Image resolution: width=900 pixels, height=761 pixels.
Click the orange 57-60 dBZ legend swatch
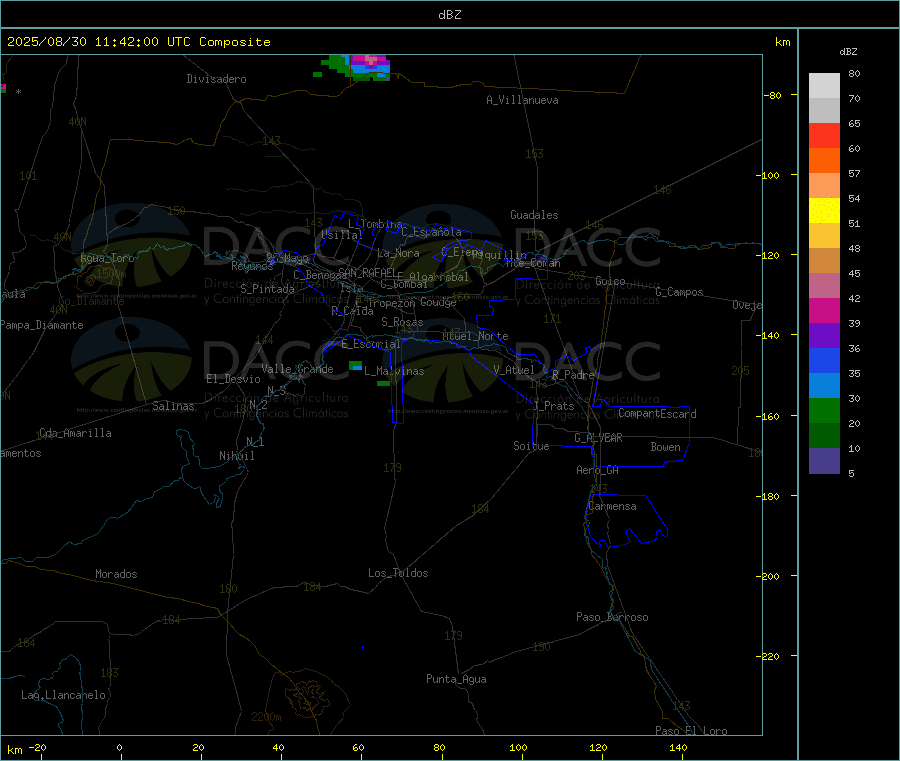824,161
